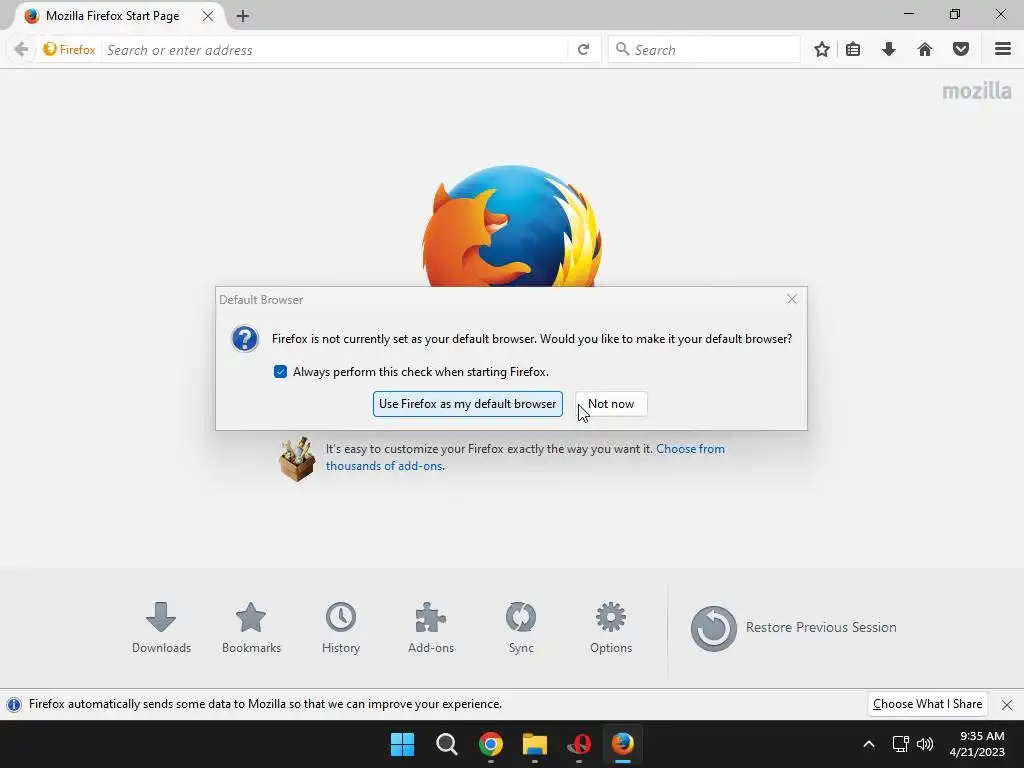Open File Explorer from taskbar
This screenshot has width=1024, height=768.
[534, 744]
